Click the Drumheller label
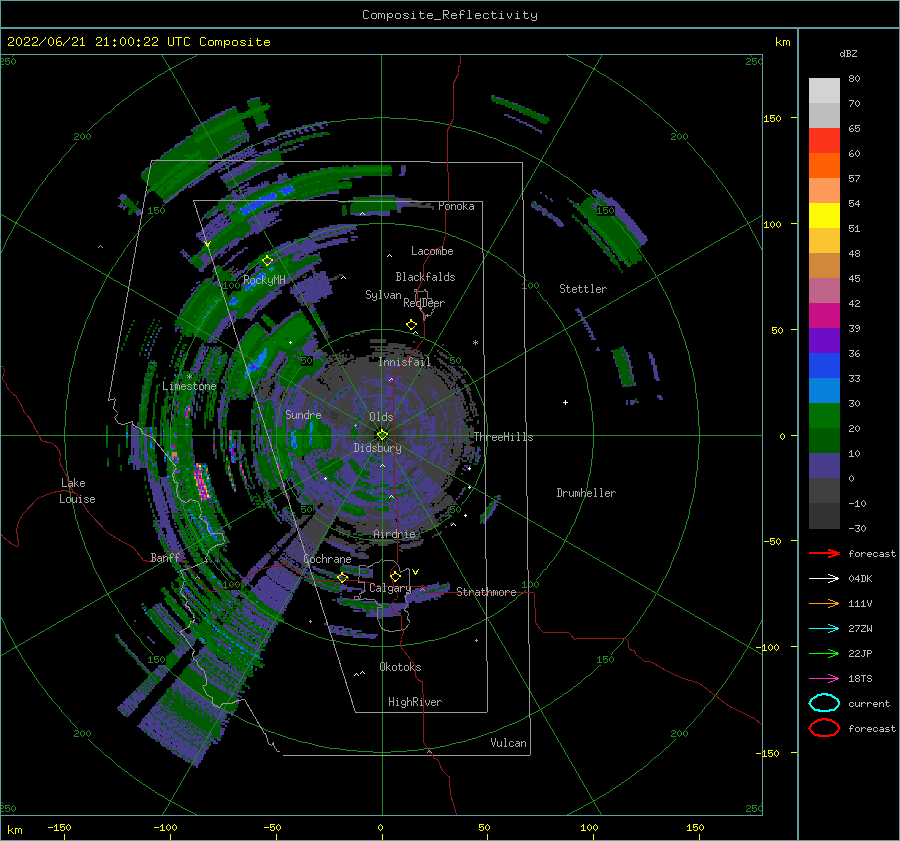This screenshot has height=841, width=900. coord(586,493)
